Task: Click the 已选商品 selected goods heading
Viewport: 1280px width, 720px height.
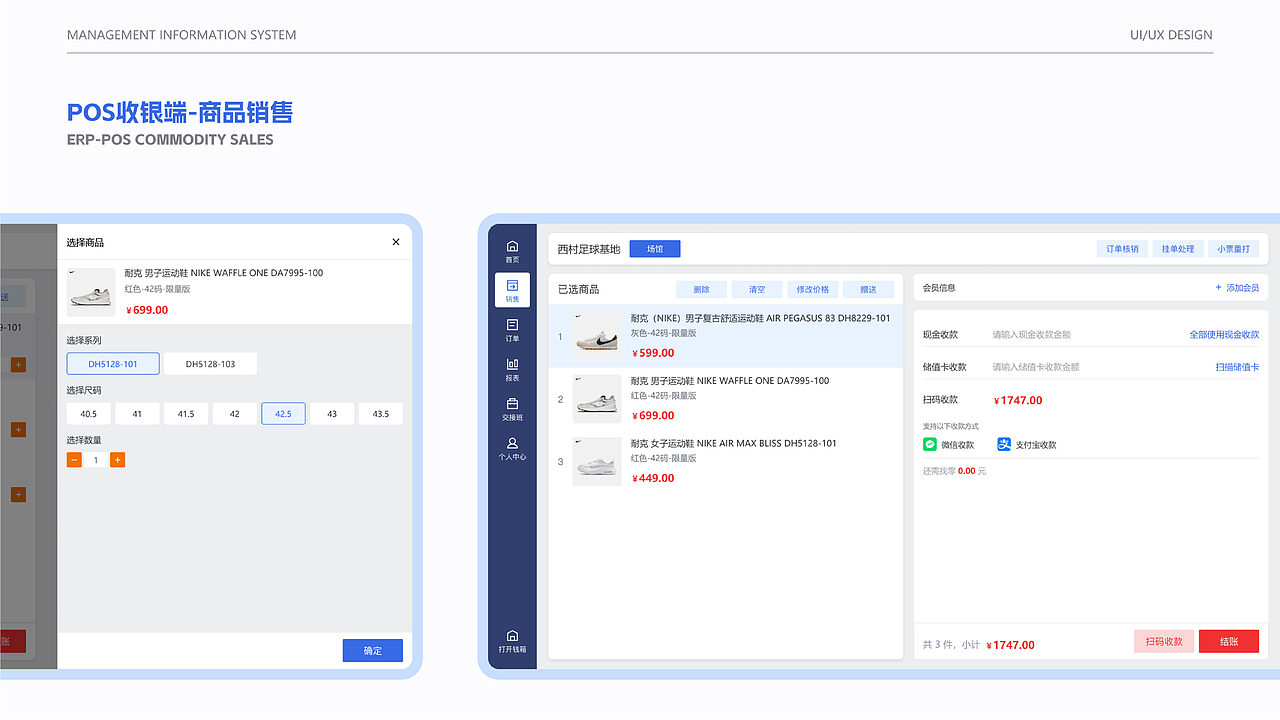Action: [x=579, y=289]
